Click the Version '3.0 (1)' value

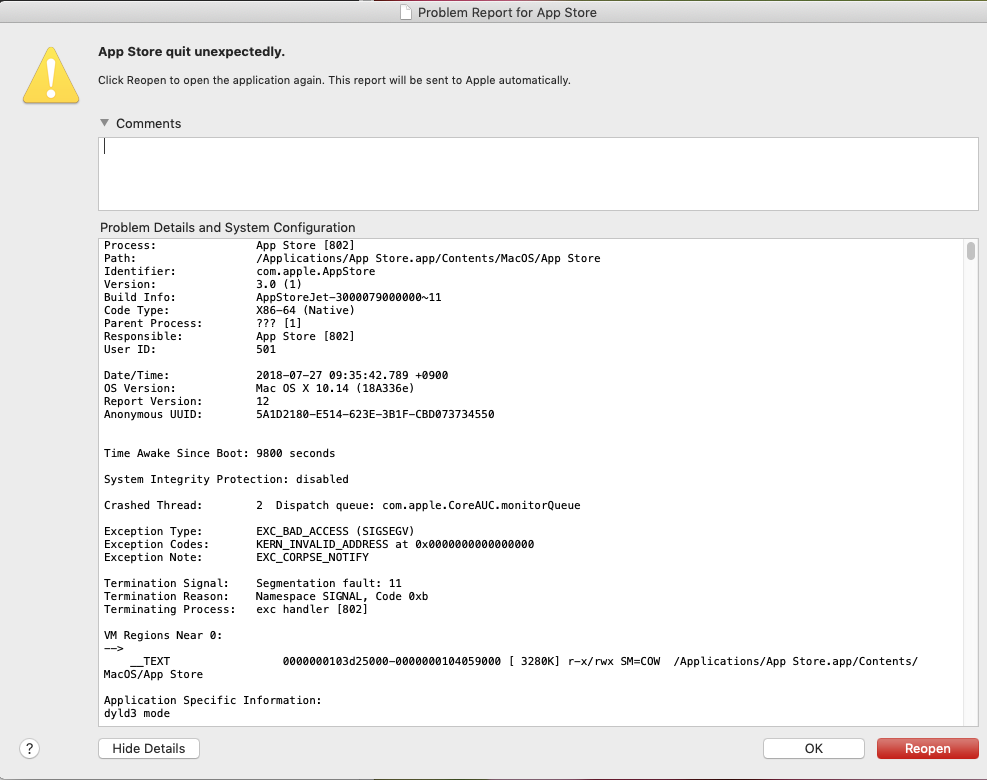279,285
